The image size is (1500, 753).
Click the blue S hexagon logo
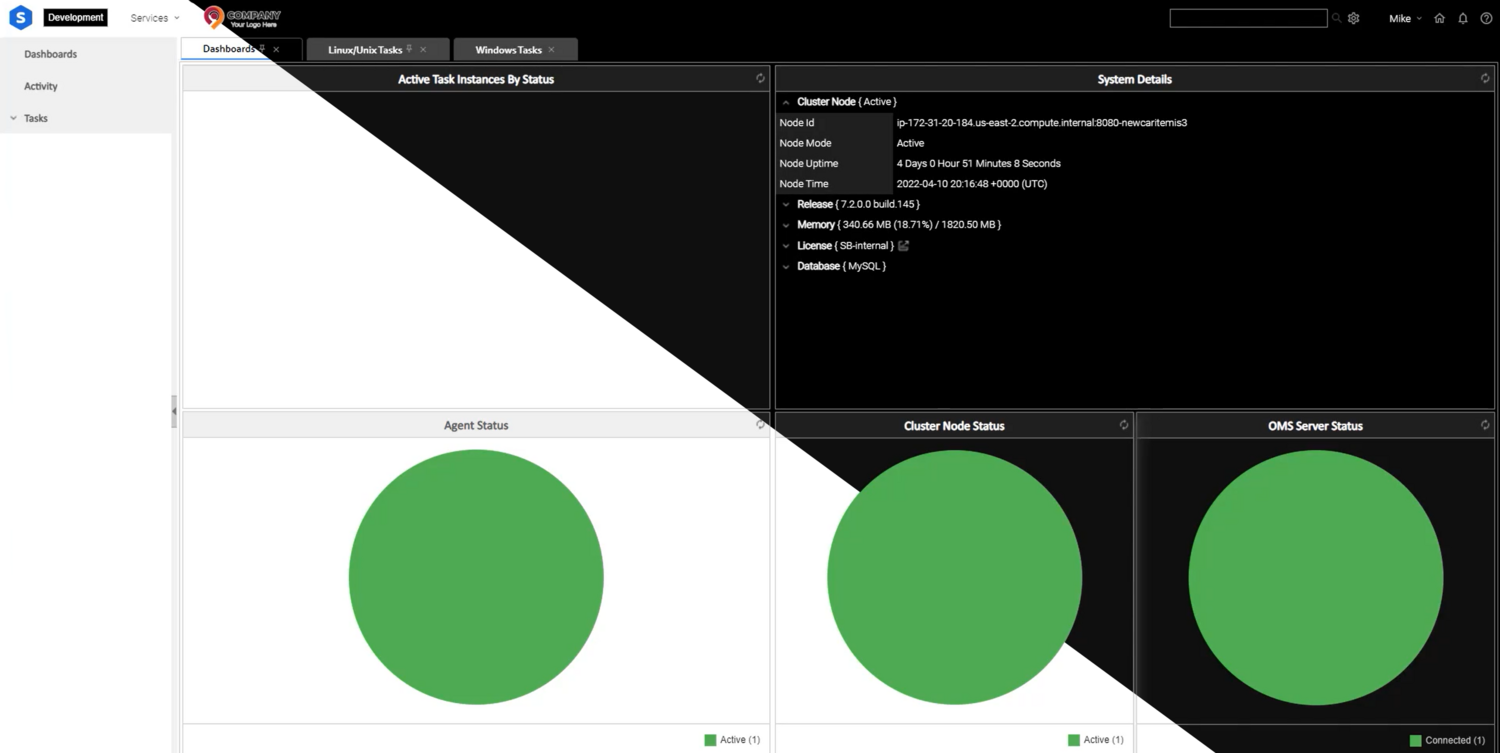(x=20, y=17)
